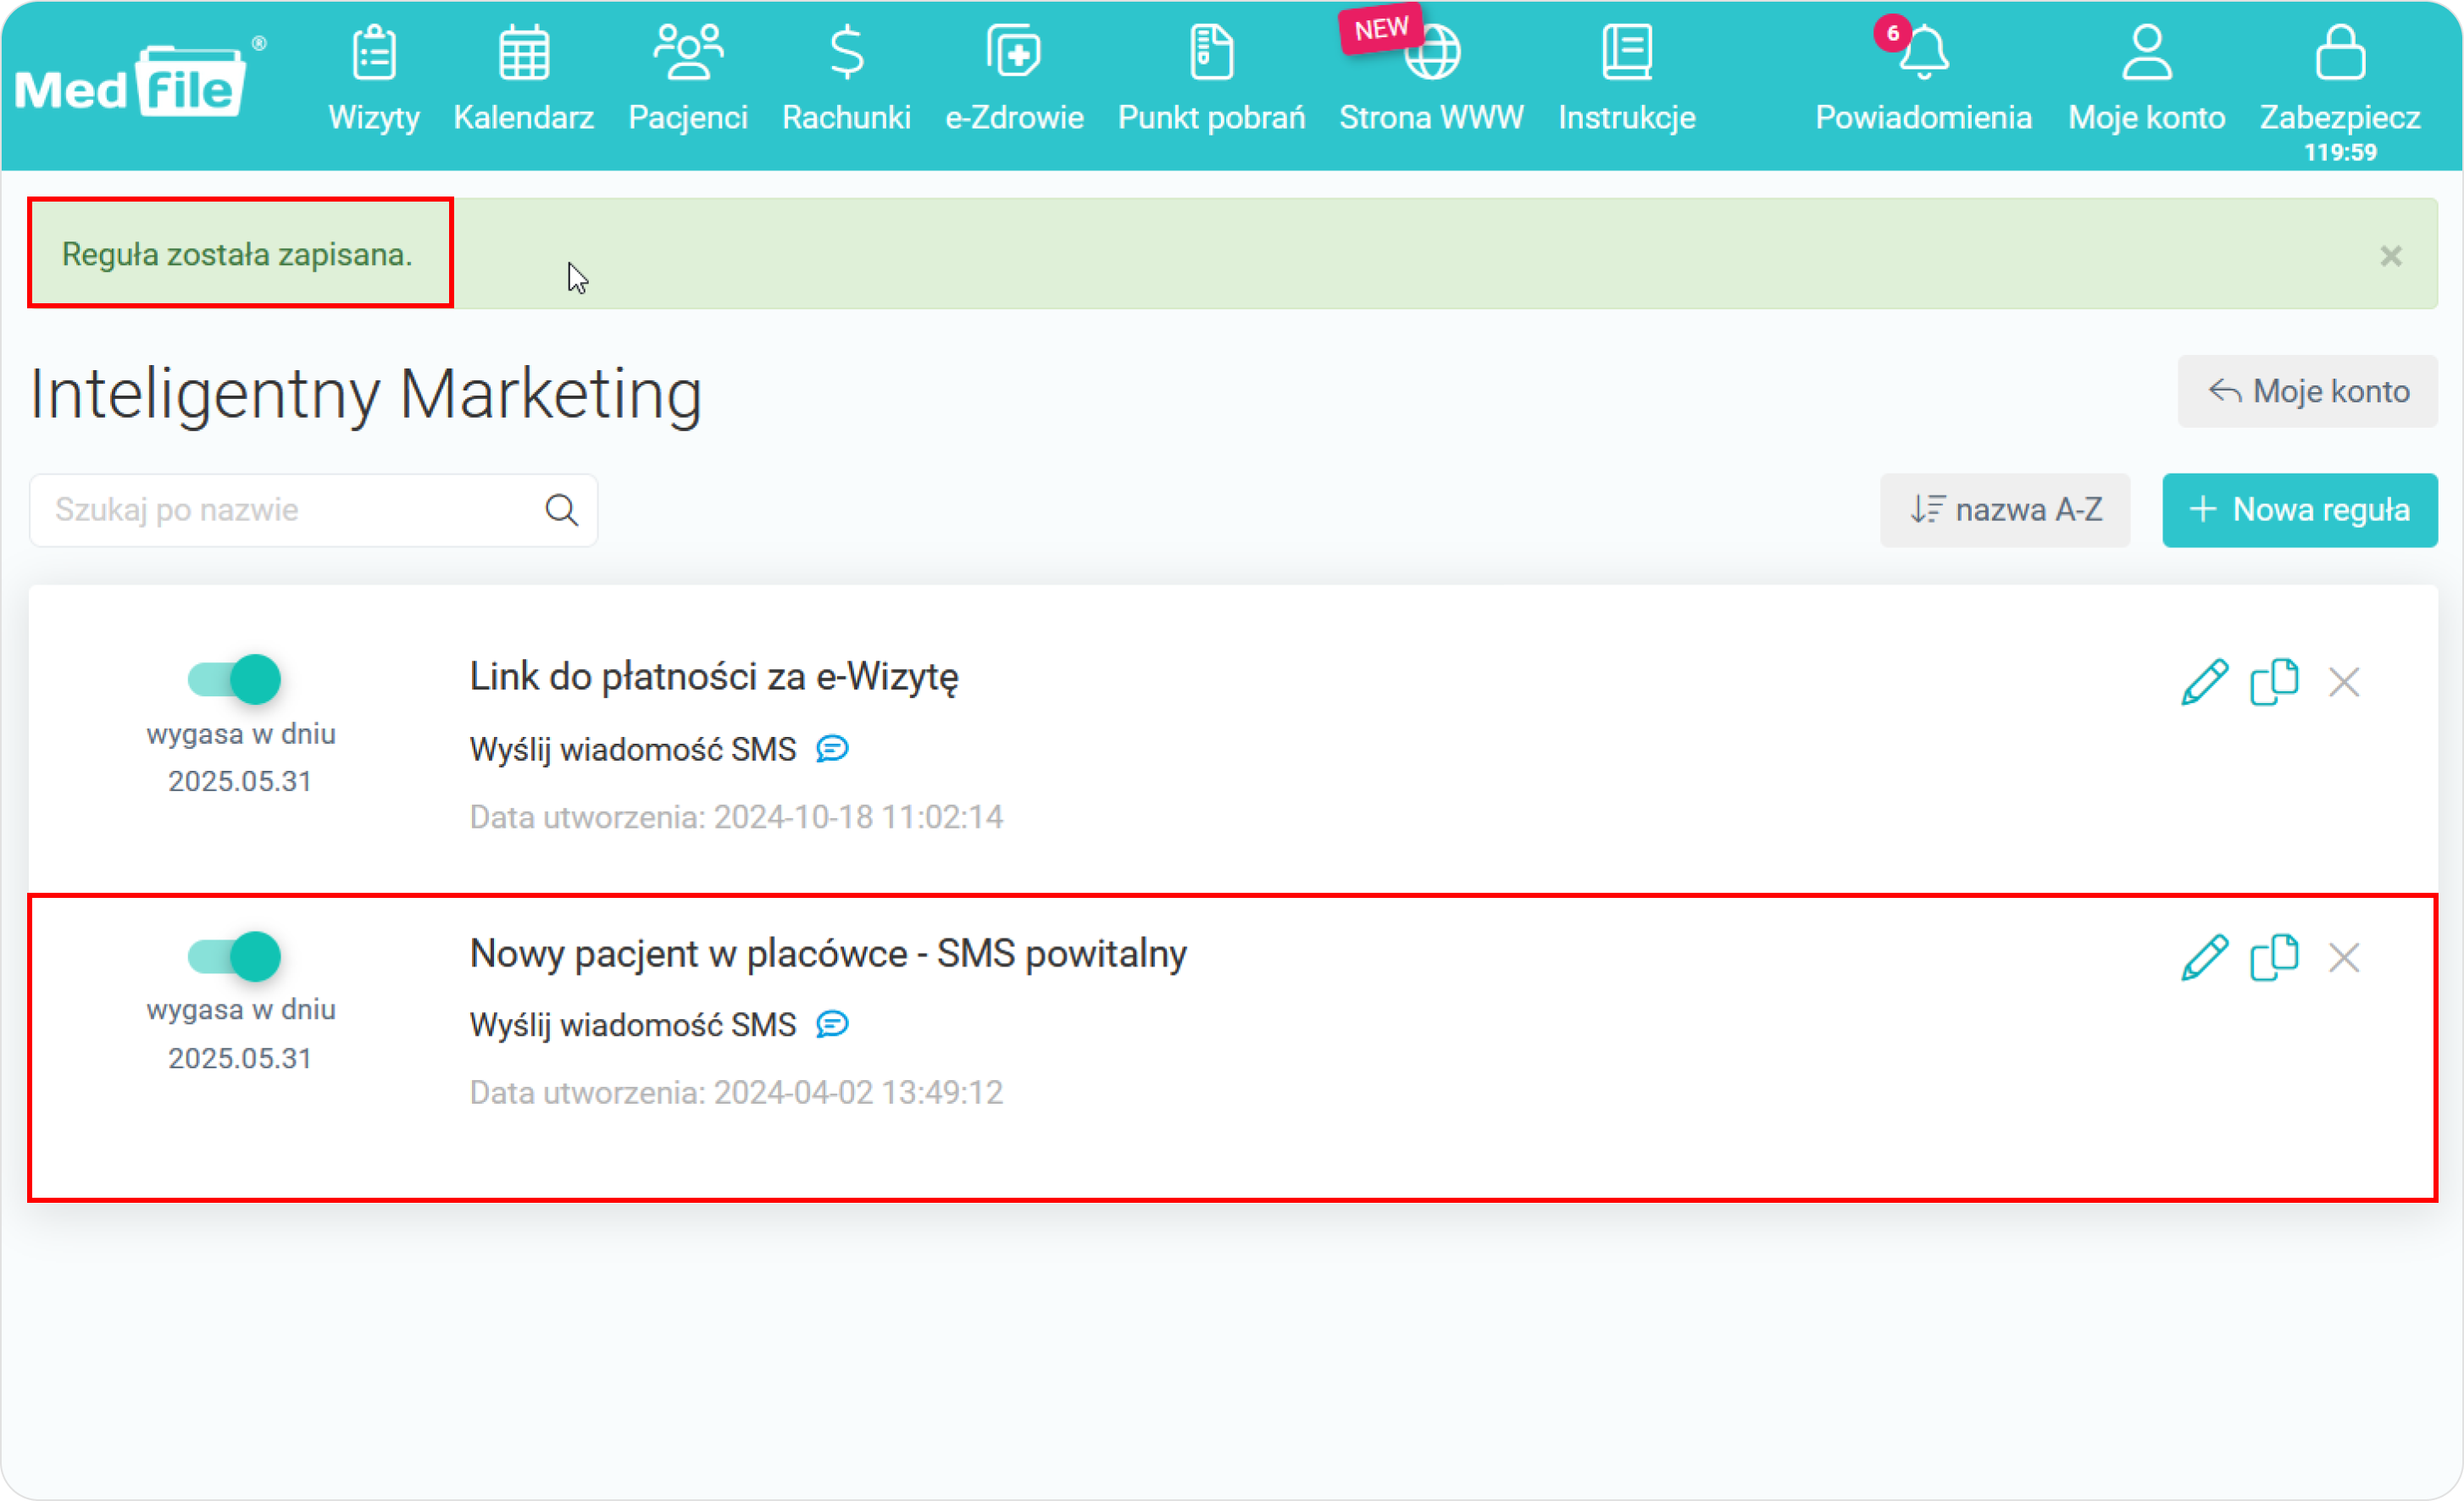Dismiss the 'Reguła została zapisana' alert
The width and height of the screenshot is (2464, 1501).
pyautogui.click(x=2390, y=256)
